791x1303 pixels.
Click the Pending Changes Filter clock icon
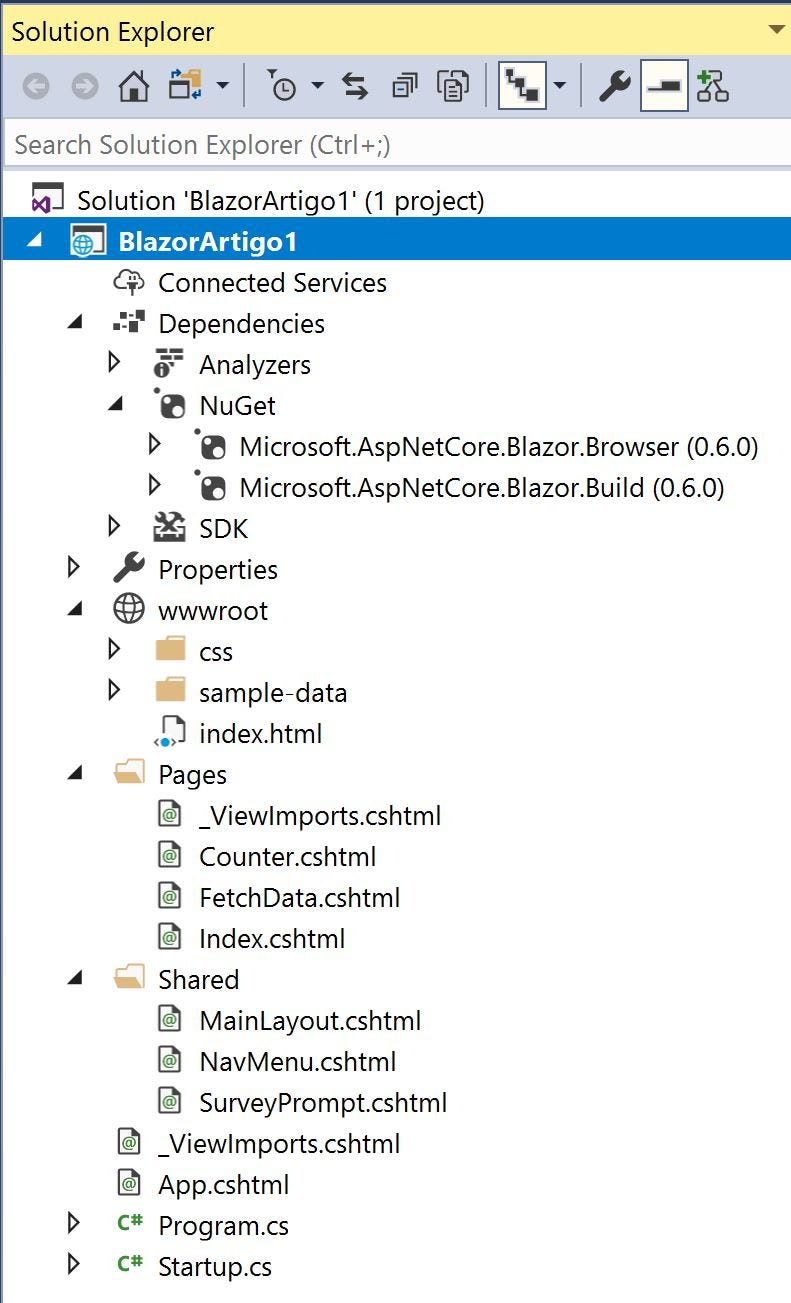point(283,87)
